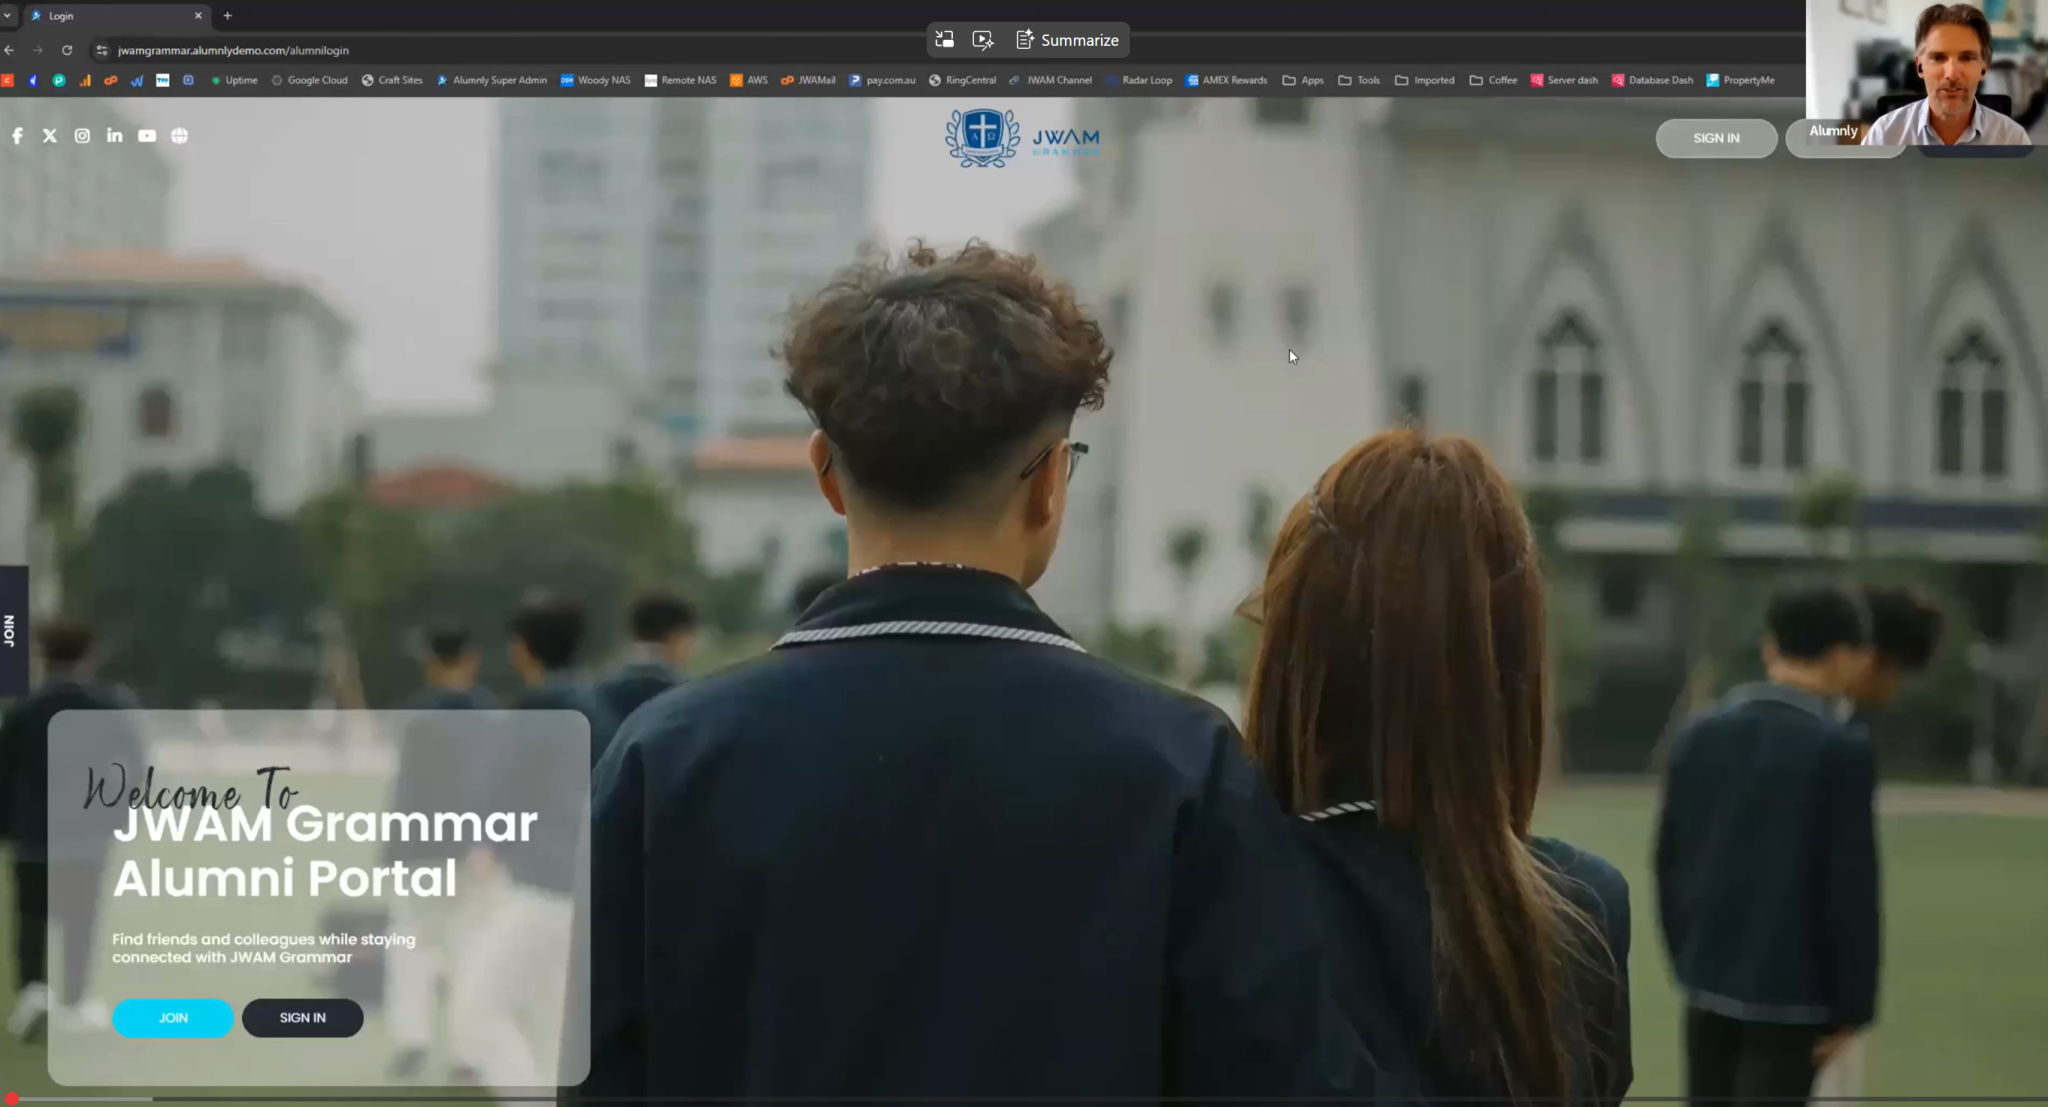This screenshot has width=2048, height=1107.
Task: Open the Google Cloud bookmark
Action: (310, 80)
